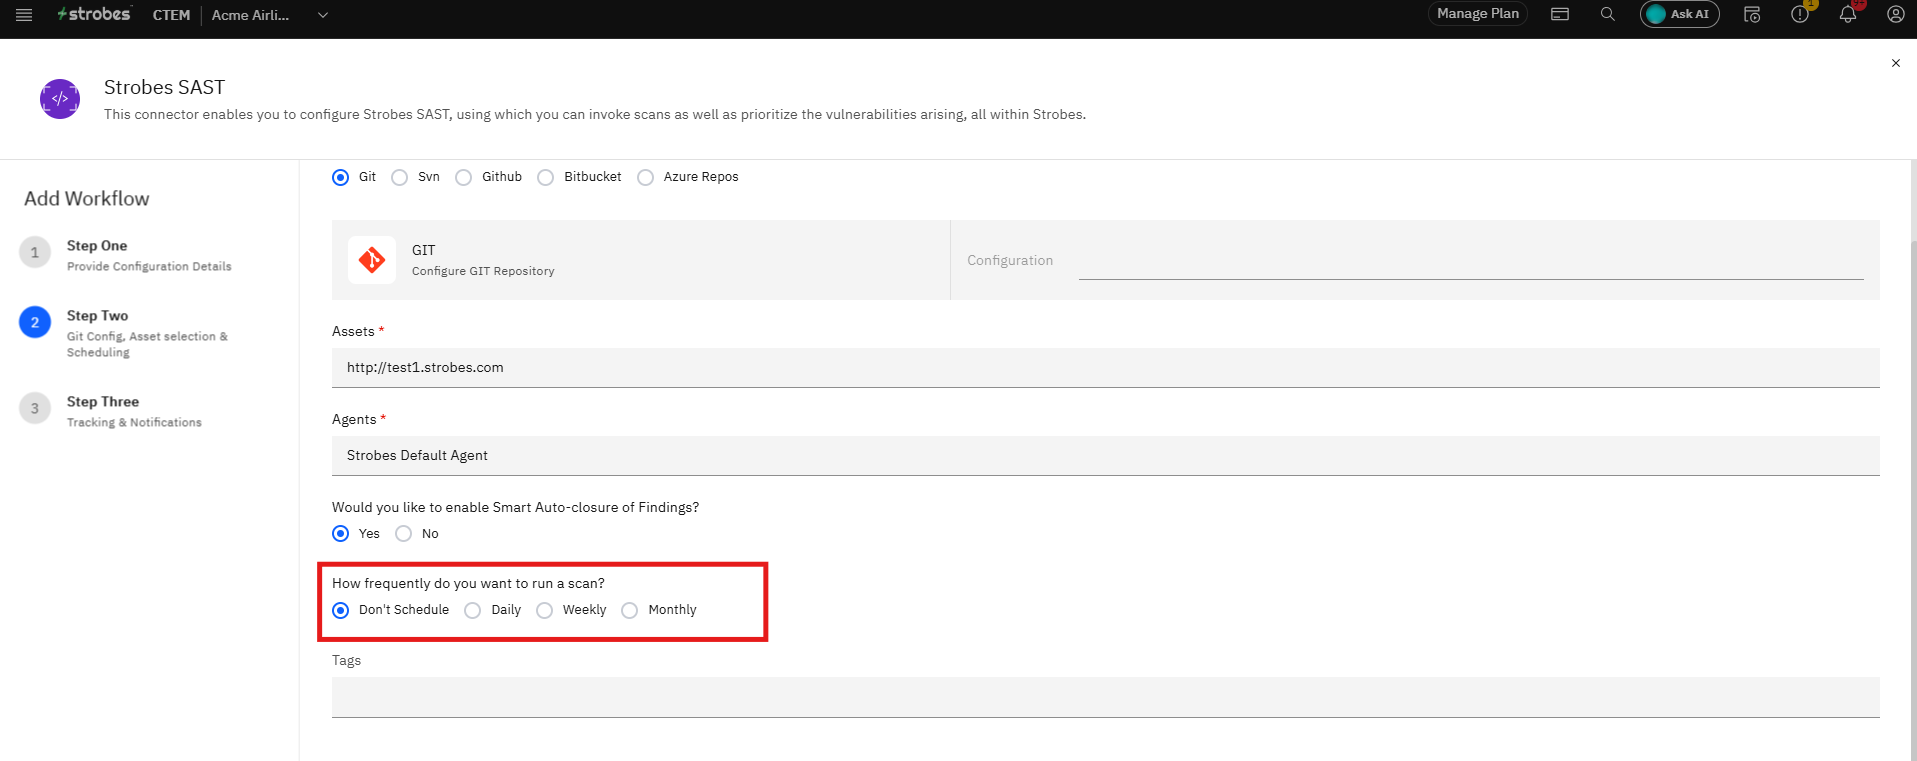The width and height of the screenshot is (1917, 761).
Task: Open the user profile icon
Action: 1896,14
